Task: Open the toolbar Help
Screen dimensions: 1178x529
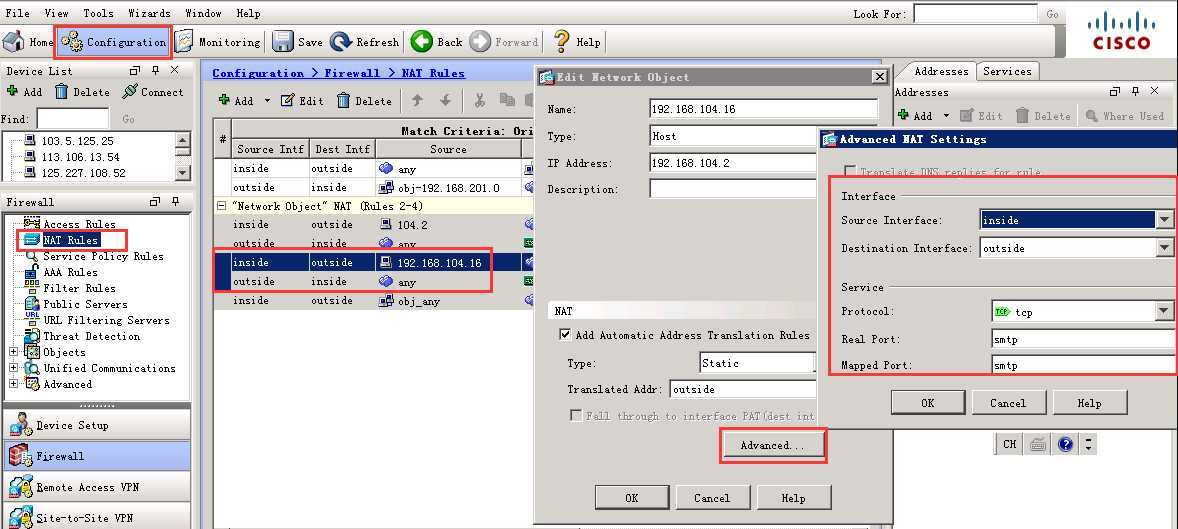Action: 576,42
